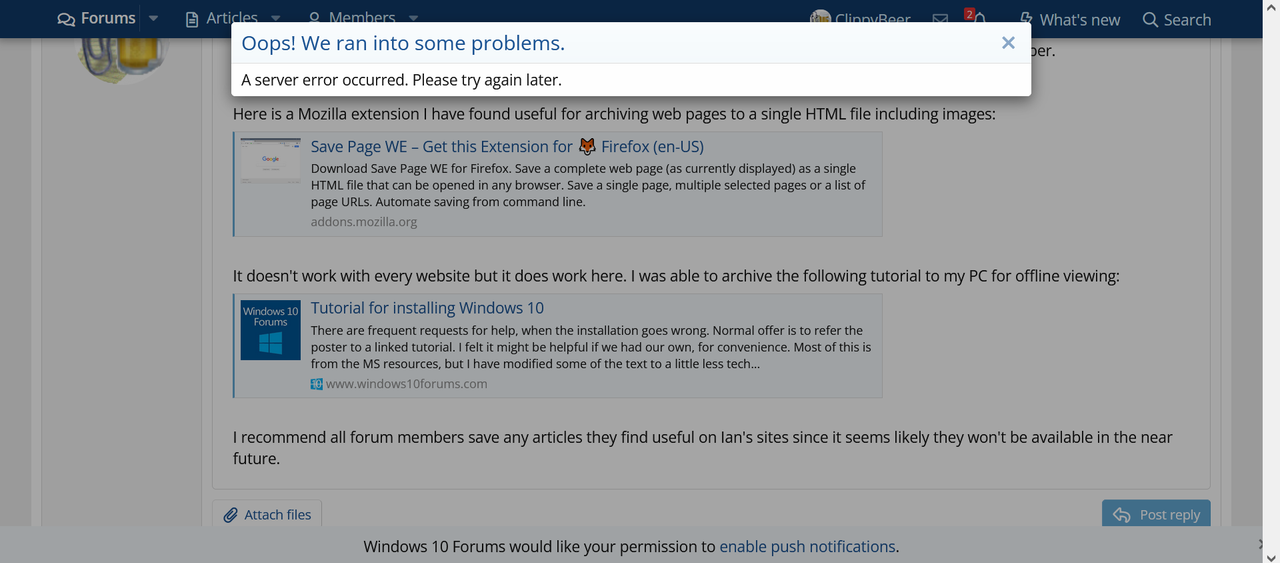The height and width of the screenshot is (563, 1280).
Task: Expand the Forums dropdown arrow
Action: [153, 19]
